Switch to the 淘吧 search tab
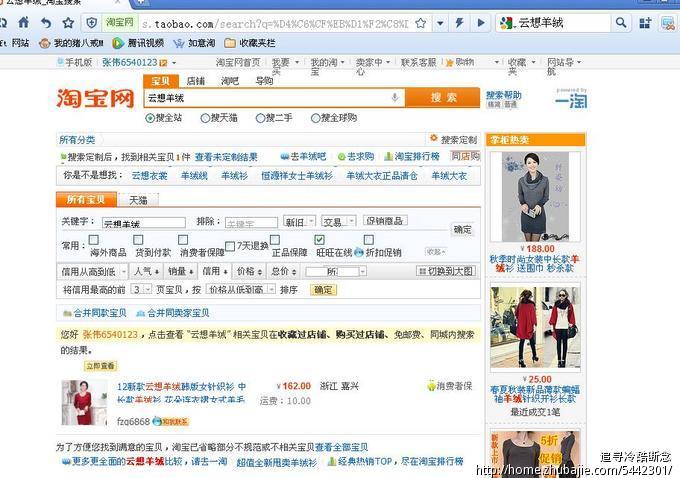This screenshot has height=478, width=680. pyautogui.click(x=230, y=81)
